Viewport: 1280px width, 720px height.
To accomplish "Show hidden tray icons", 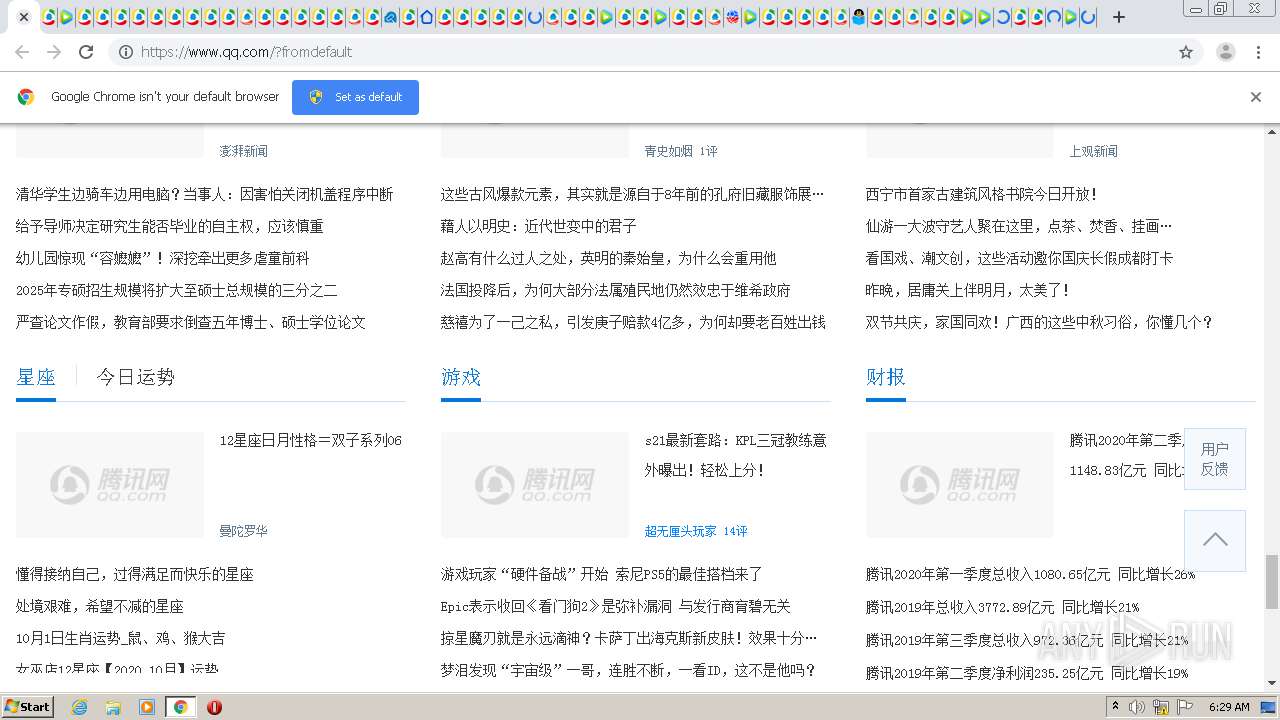I will [x=1116, y=707].
